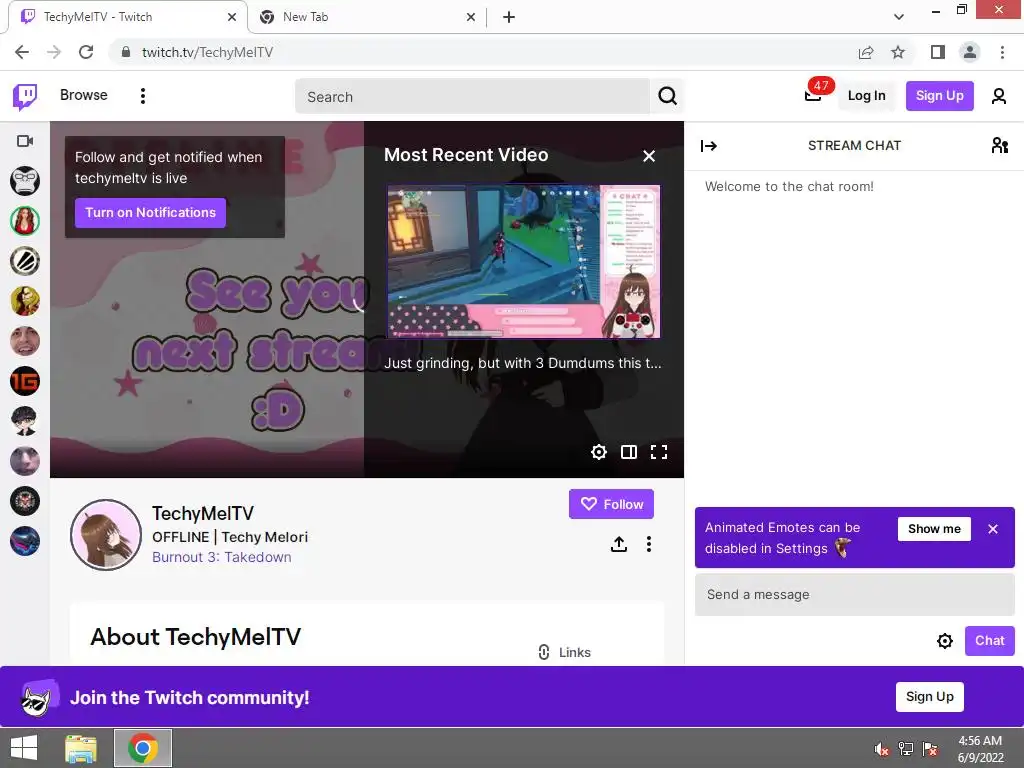Open the Just grinding video title
The height and width of the screenshot is (768, 1024).
[522, 363]
